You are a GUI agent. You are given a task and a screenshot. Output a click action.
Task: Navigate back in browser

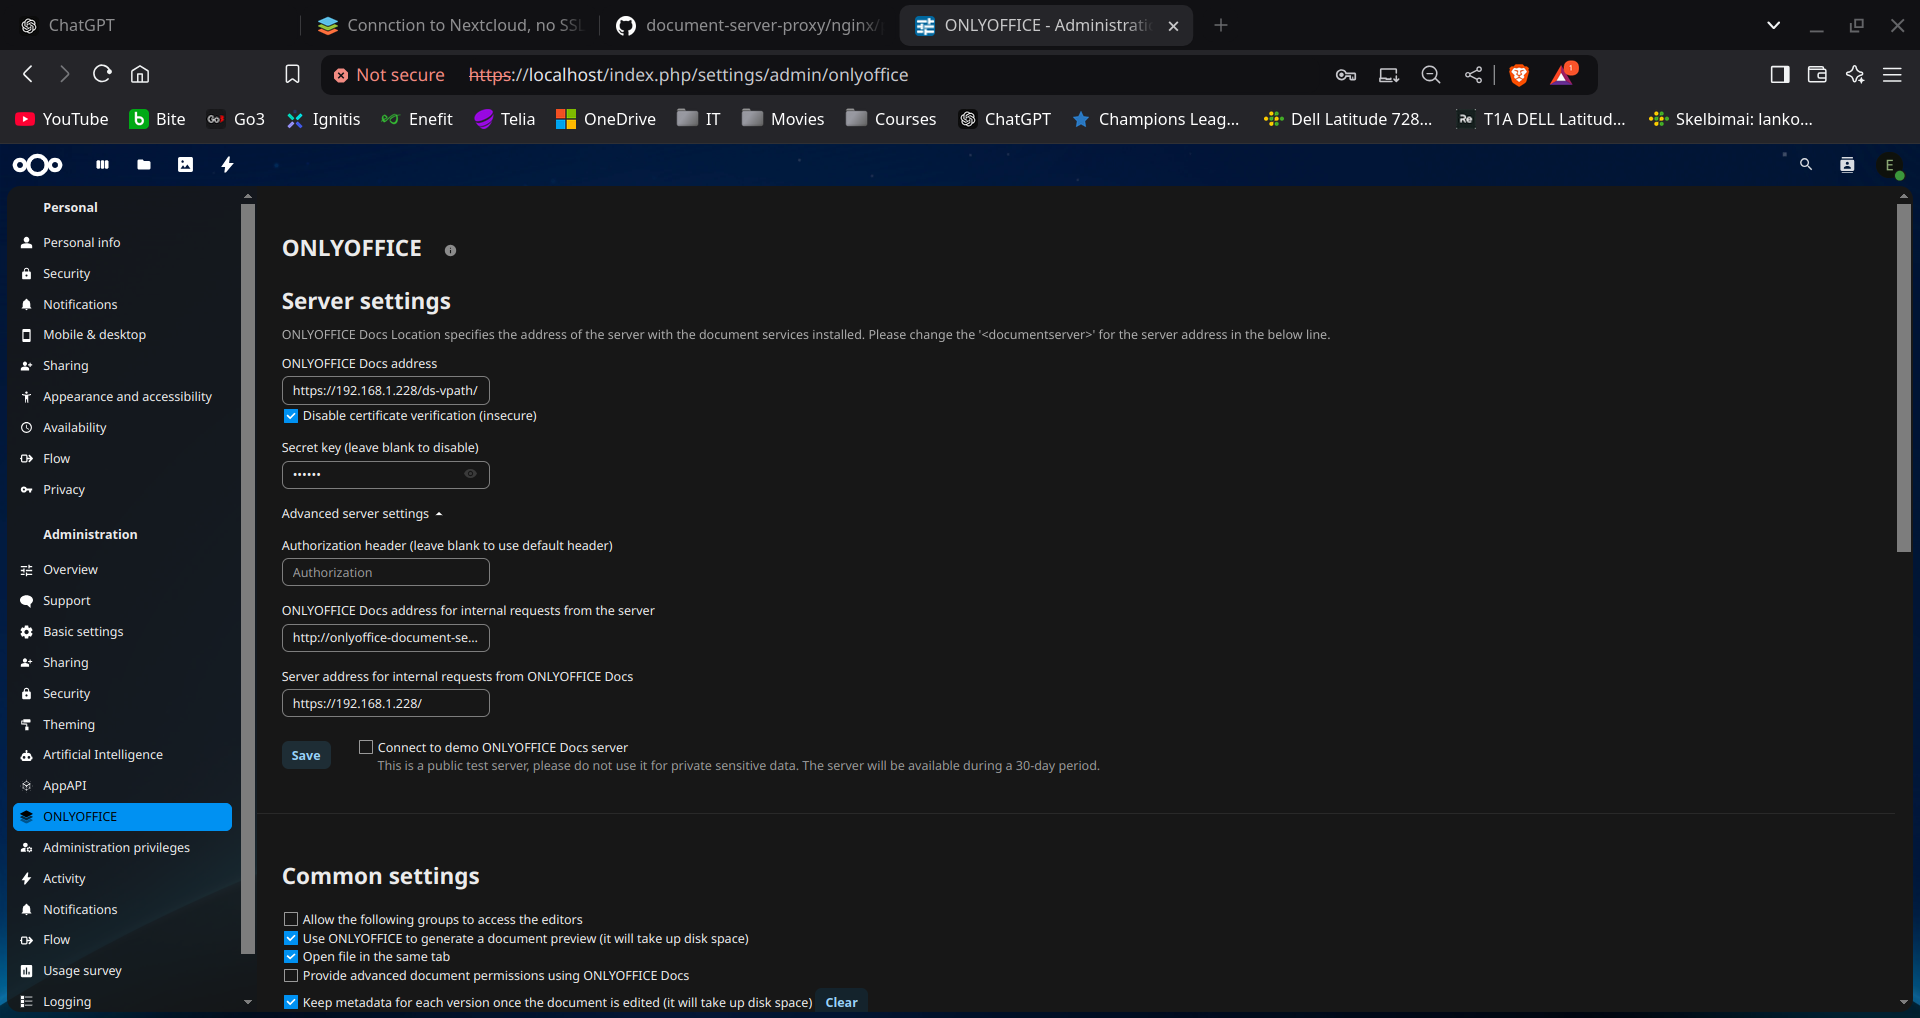point(28,74)
